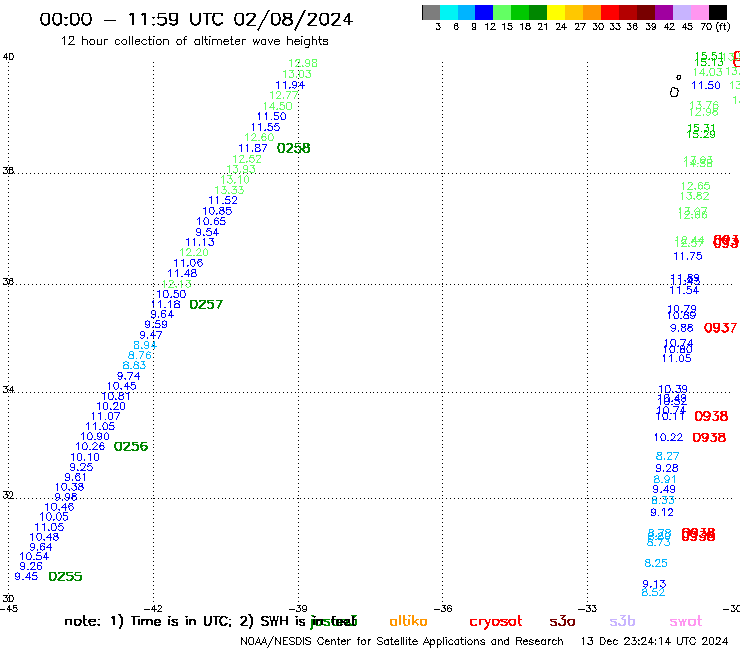The image size is (740, 650).
Task: Click the 'note: 1) Time is in UTC' text
Action: (x=148, y=621)
